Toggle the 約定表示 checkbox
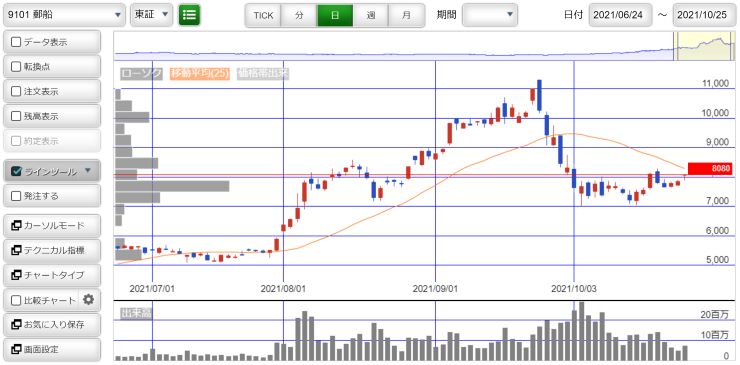 pyautogui.click(x=16, y=141)
